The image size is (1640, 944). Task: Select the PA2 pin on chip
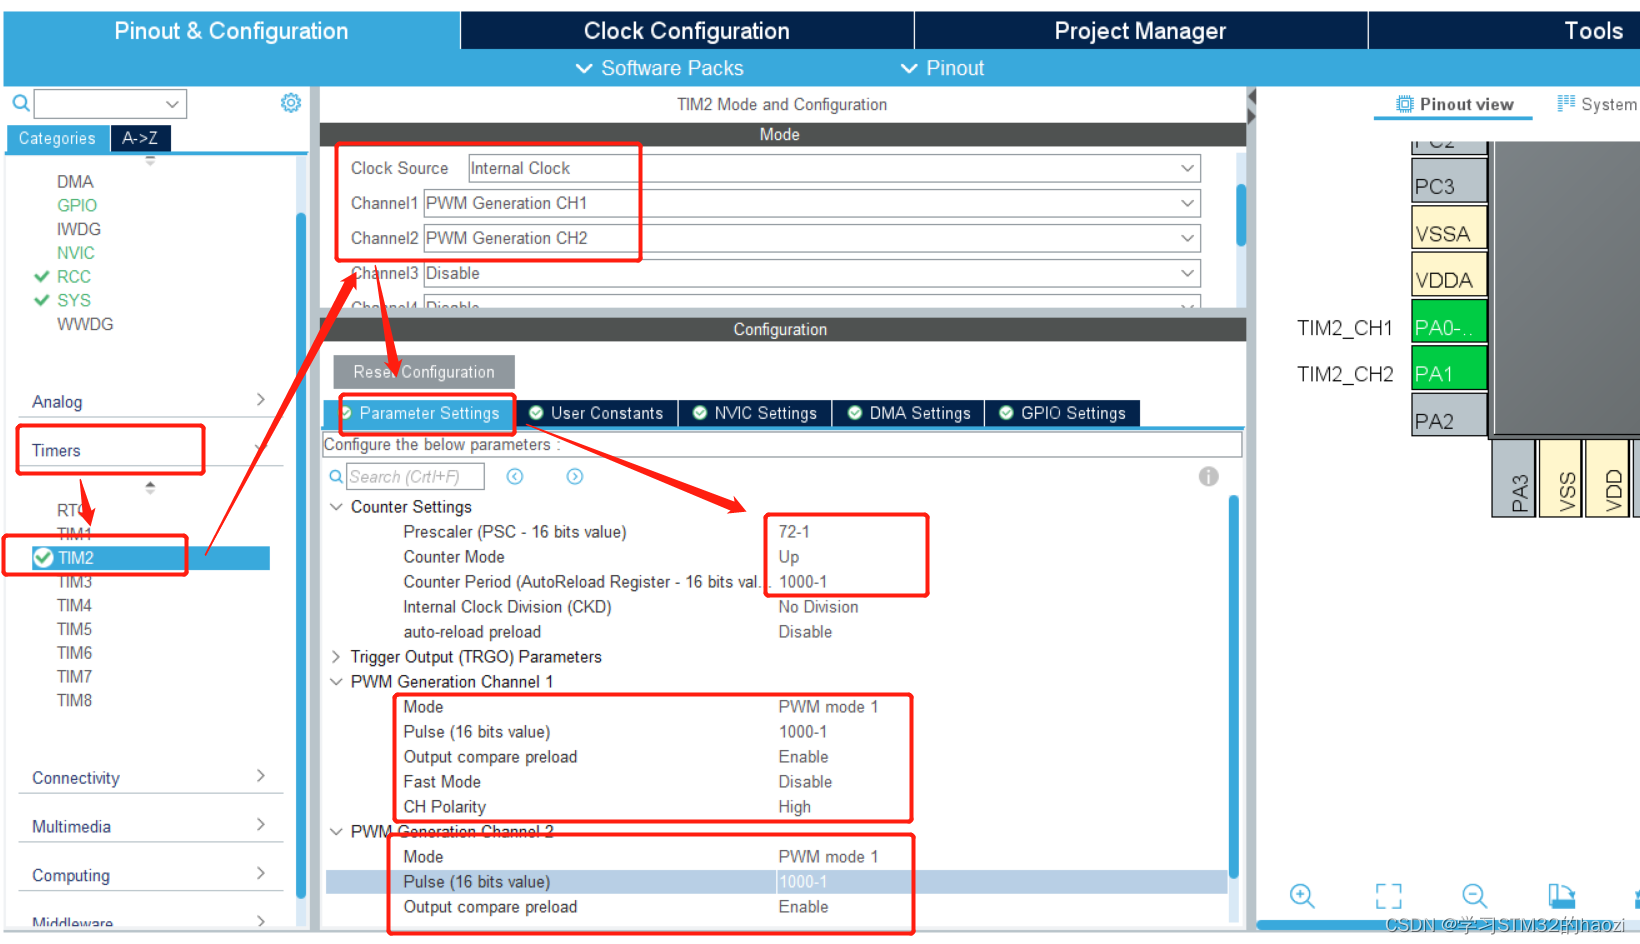[1449, 415]
